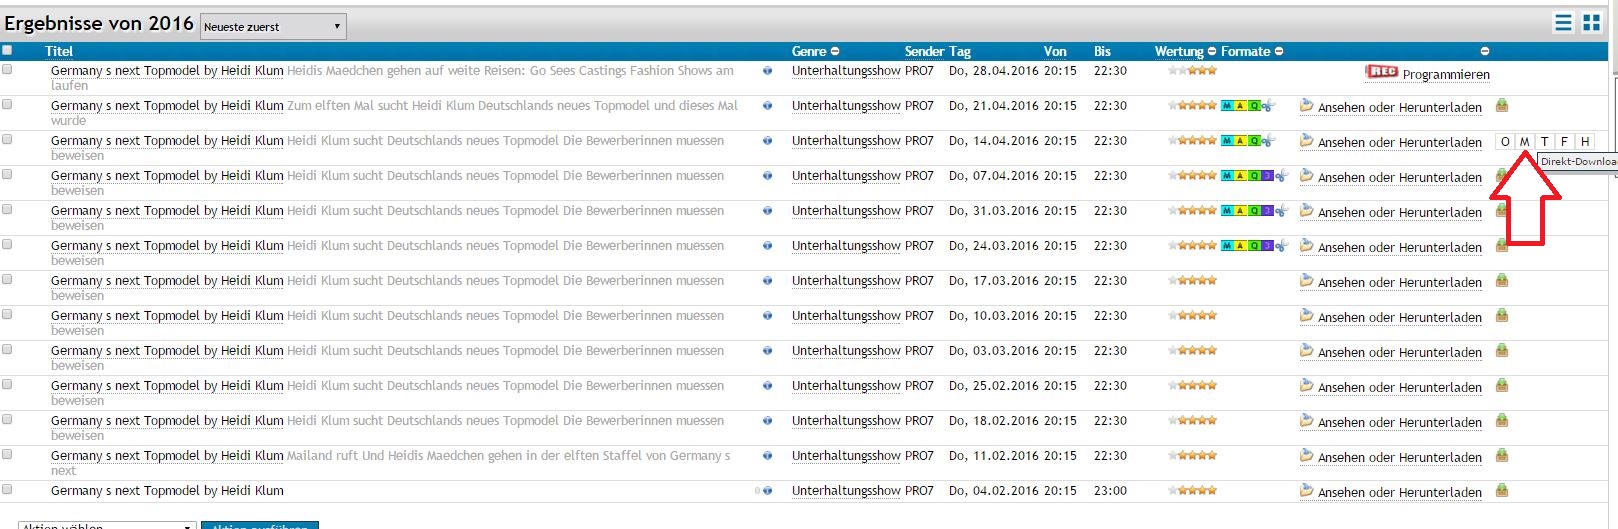Screen dimensions: 1618x529
Task: Sort by Von column header
Action: [x=1055, y=51]
